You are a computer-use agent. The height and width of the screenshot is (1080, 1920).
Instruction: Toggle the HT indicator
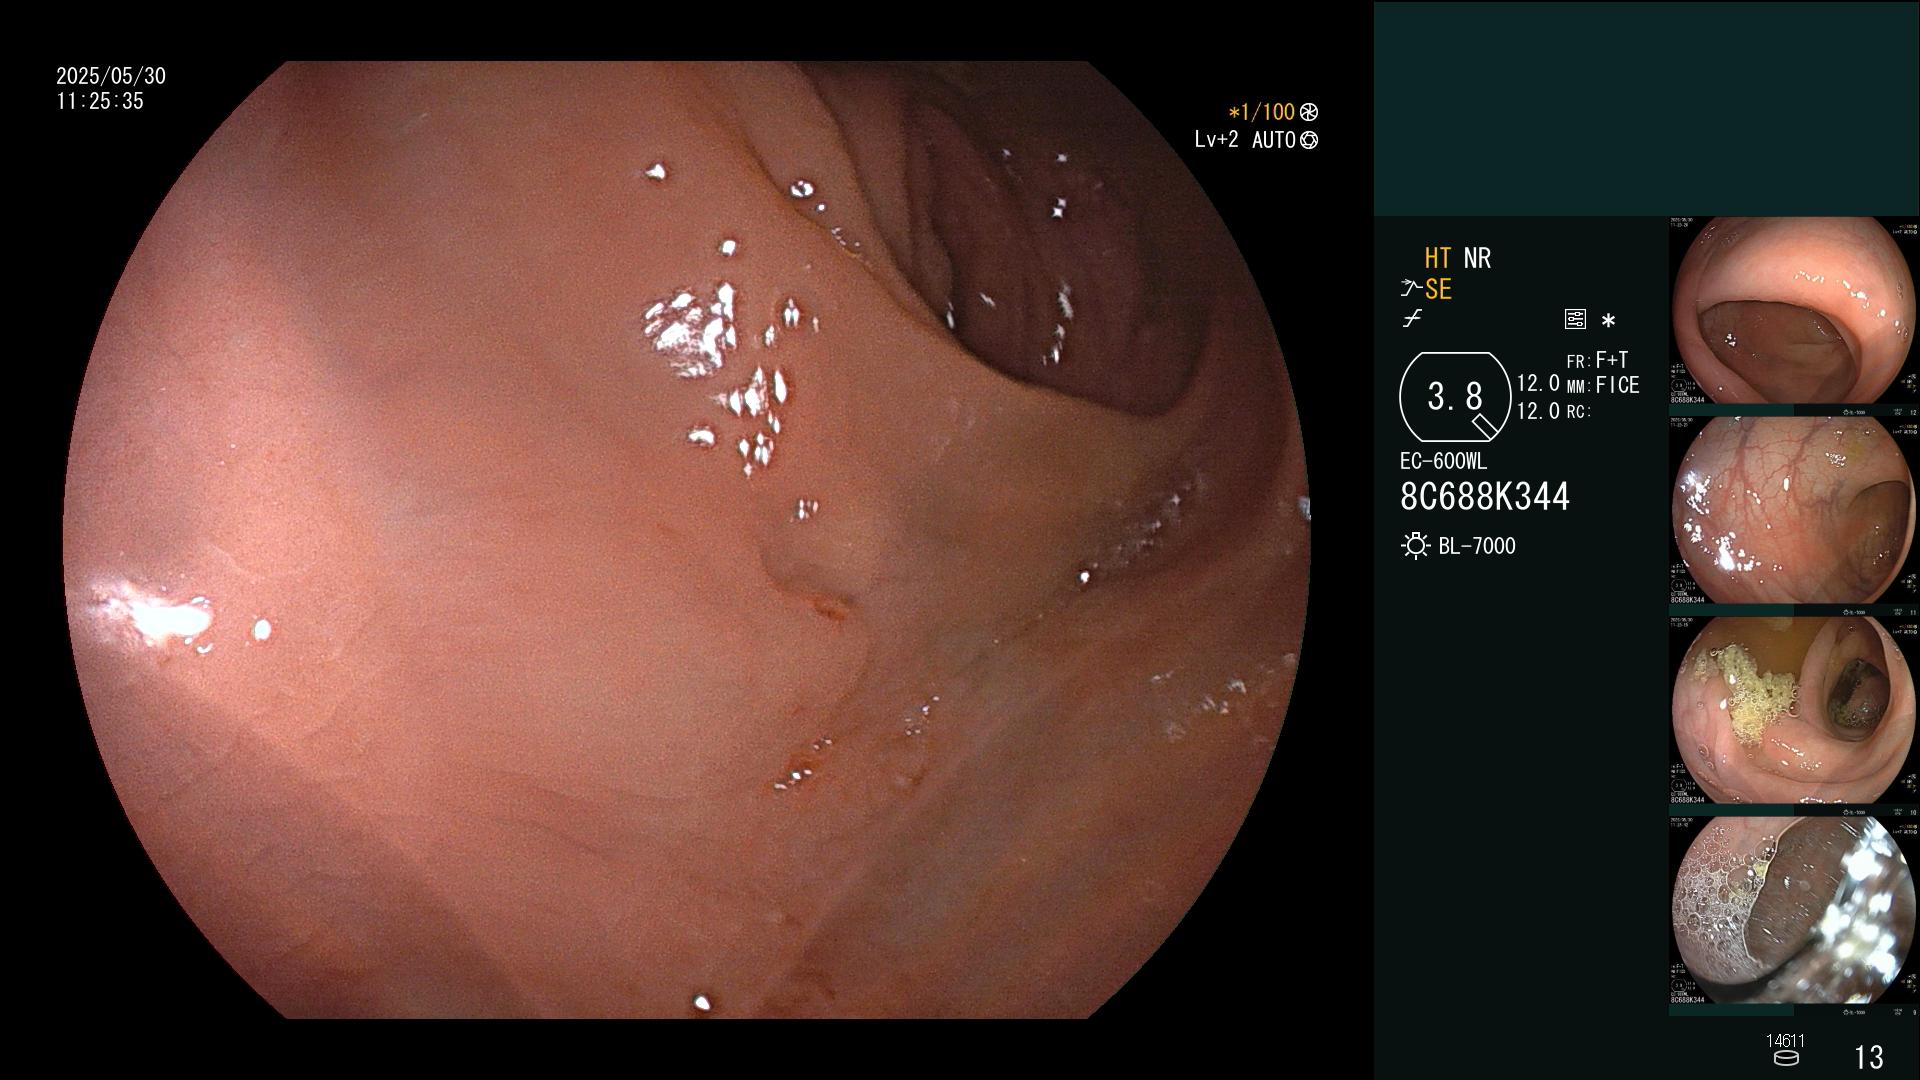coord(1437,258)
